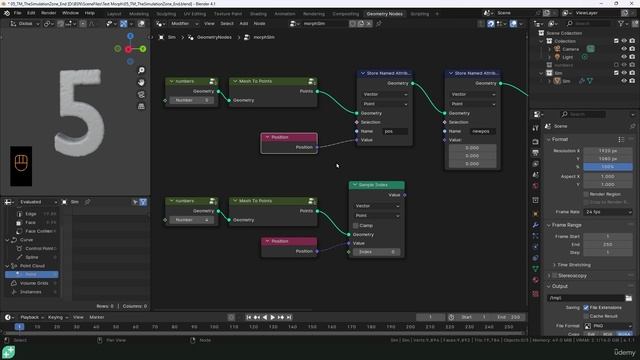
Task: Switch to the Geometry Nodes workspace tab
Action: 384,14
